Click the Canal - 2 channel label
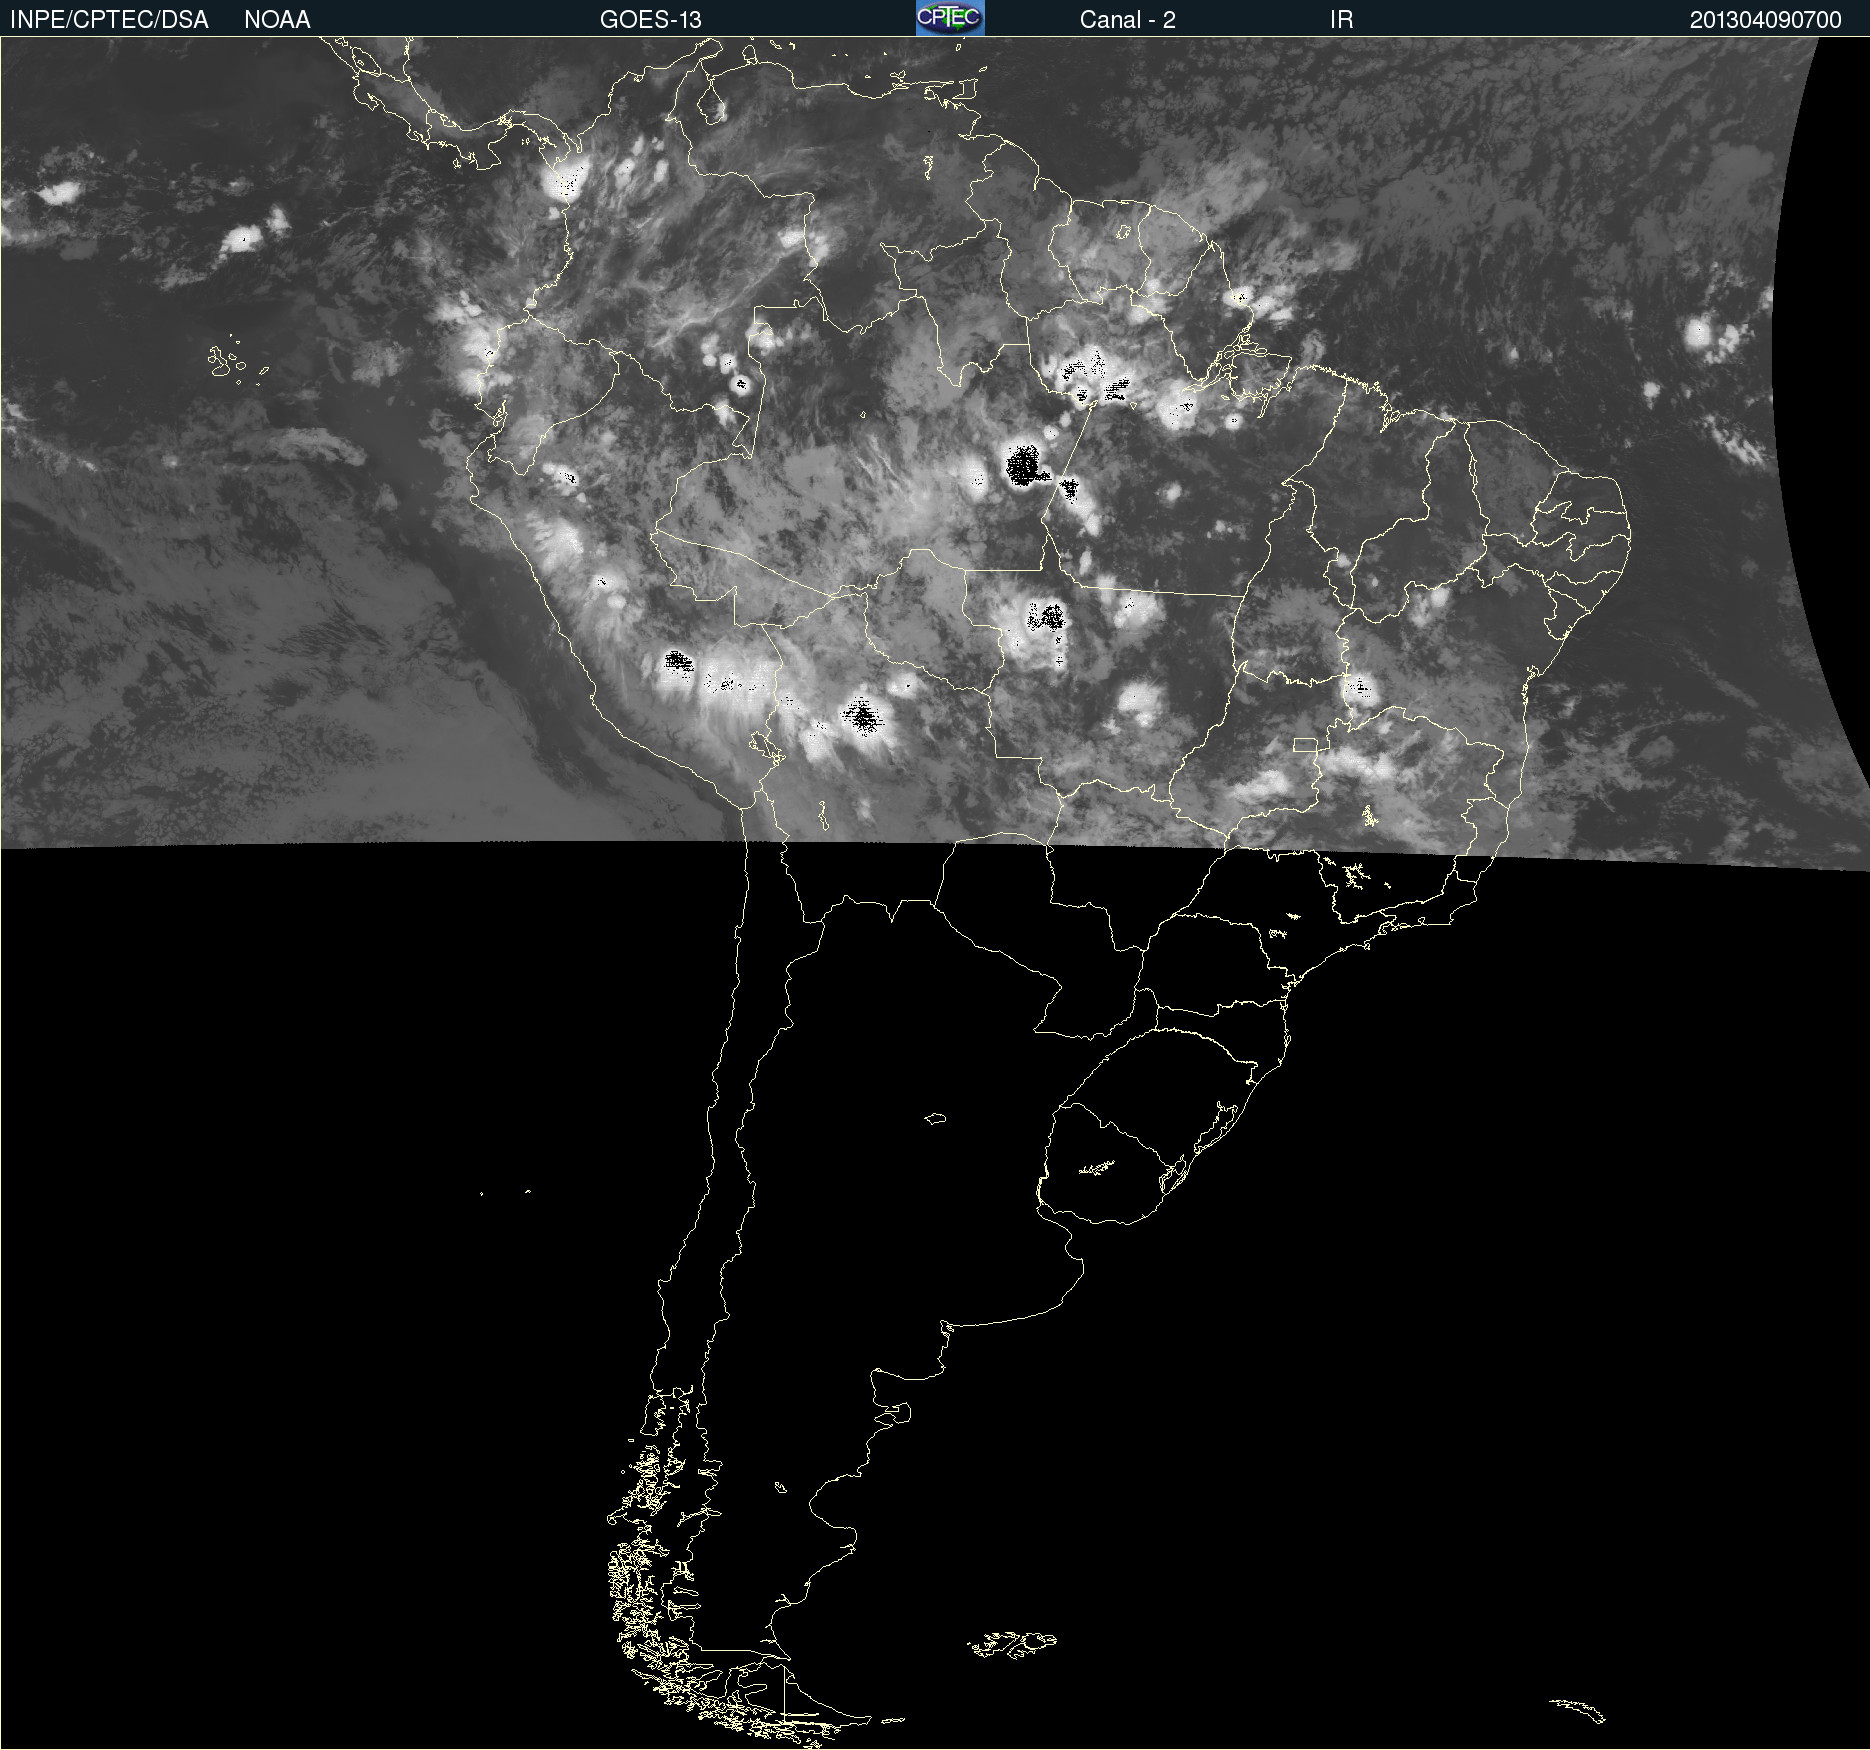Image resolution: width=1870 pixels, height=1750 pixels. pyautogui.click(x=1127, y=20)
